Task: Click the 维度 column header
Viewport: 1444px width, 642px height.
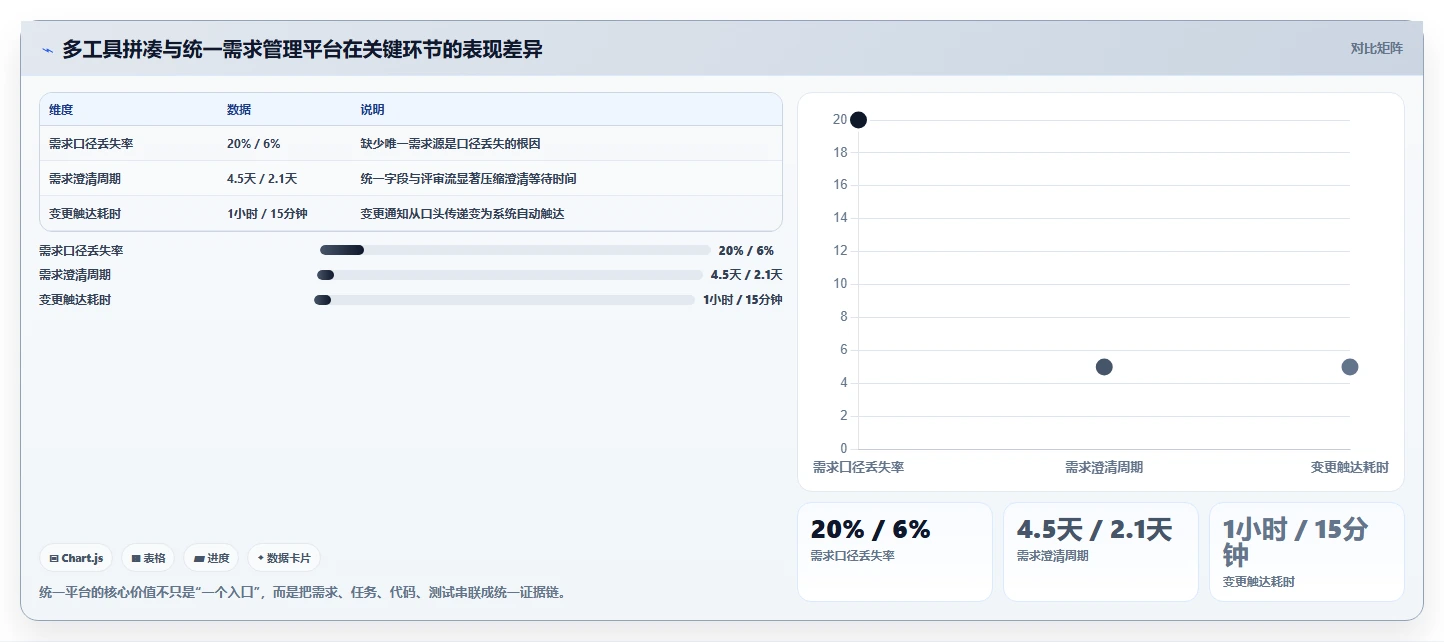Action: pyautogui.click(x=61, y=110)
